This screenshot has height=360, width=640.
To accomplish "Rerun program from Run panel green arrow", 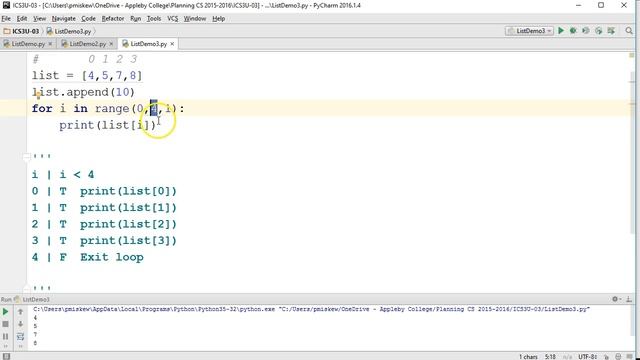I will (6, 312).
